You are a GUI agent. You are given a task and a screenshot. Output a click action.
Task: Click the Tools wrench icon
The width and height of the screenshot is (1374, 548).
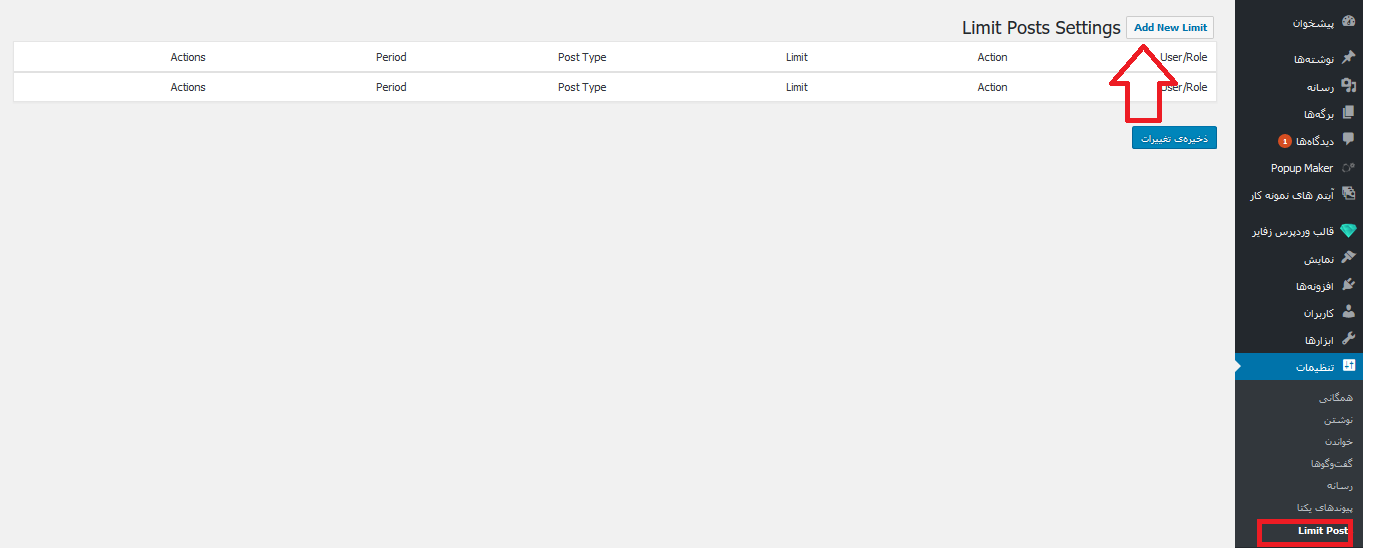(1348, 339)
